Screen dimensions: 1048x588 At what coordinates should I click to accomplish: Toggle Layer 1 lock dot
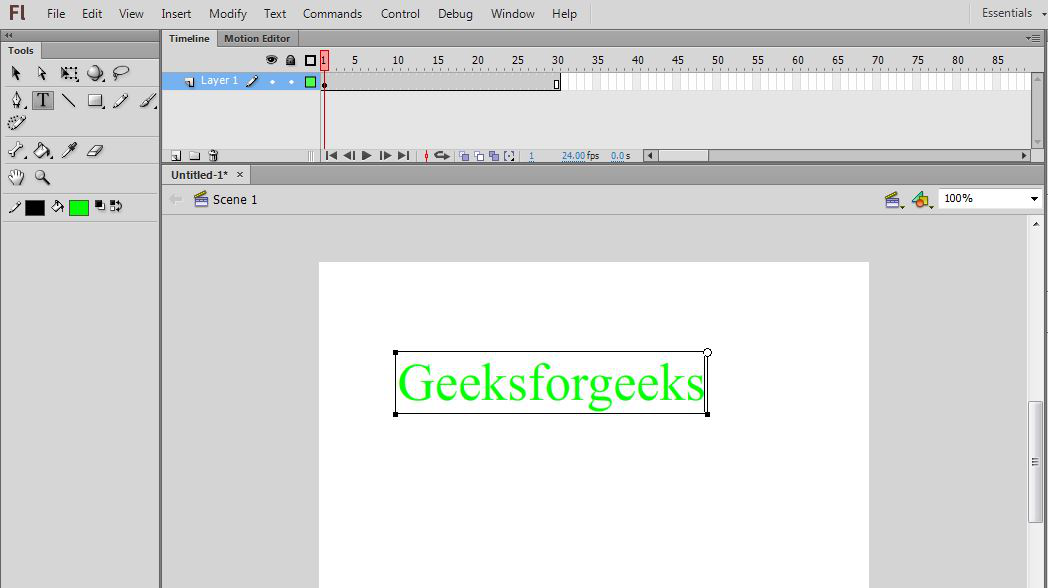[x=291, y=82]
